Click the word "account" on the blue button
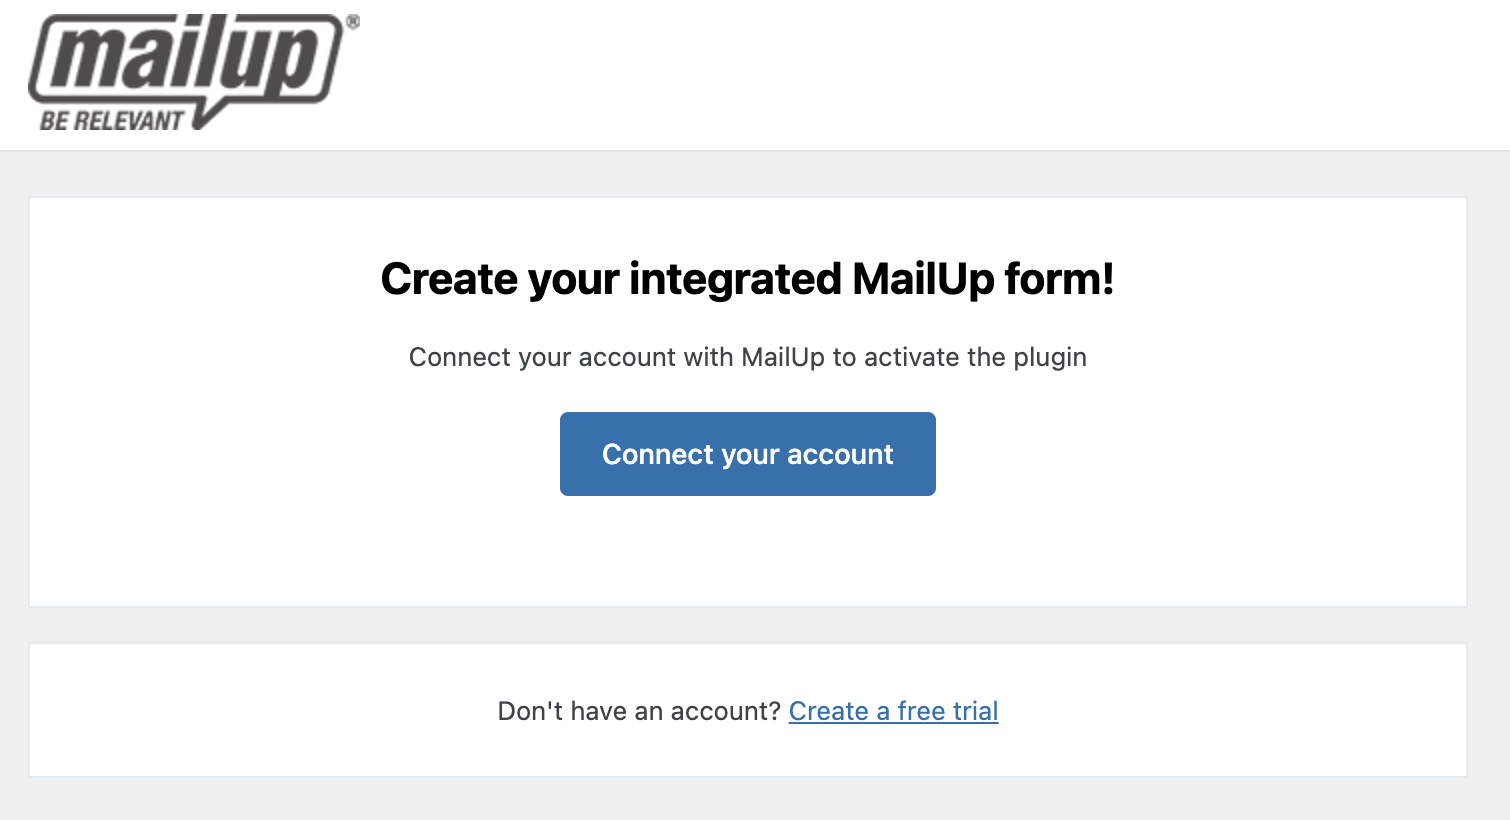Image resolution: width=1510 pixels, height=820 pixels. click(x=840, y=454)
